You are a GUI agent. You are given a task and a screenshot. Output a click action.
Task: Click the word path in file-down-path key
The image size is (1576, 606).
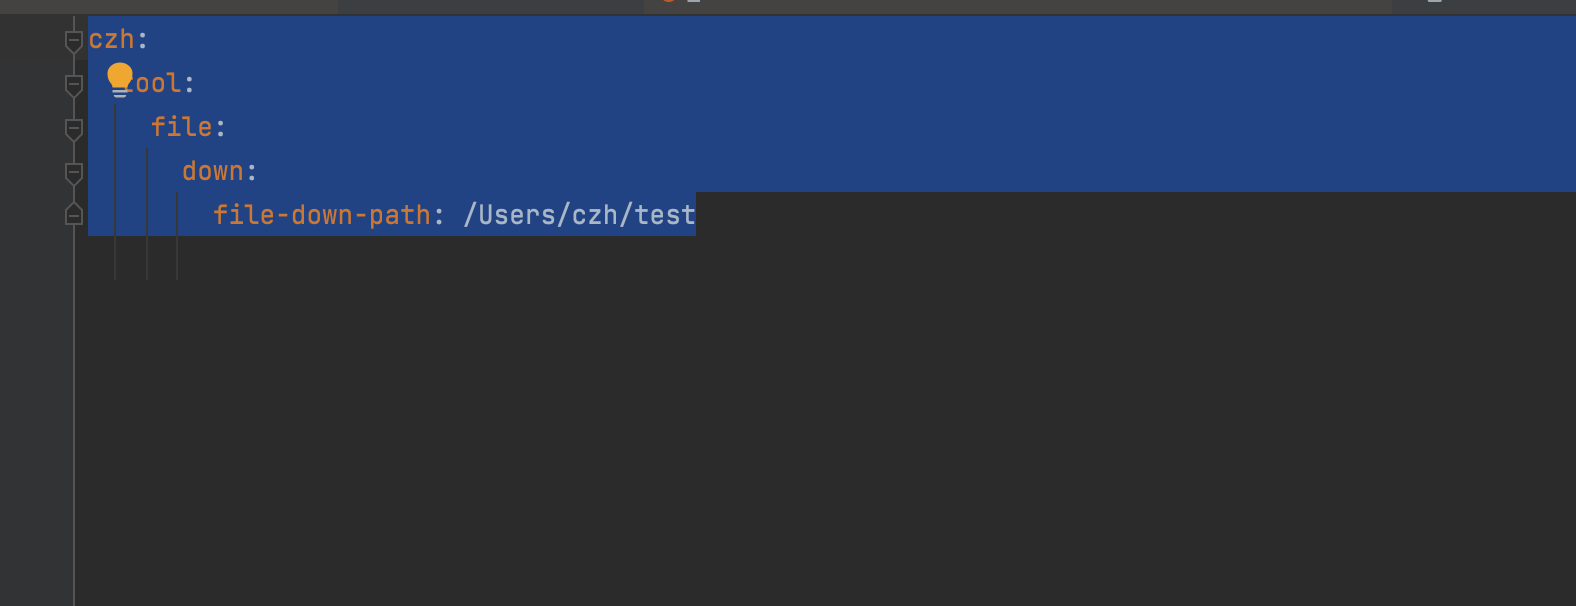[400, 216]
